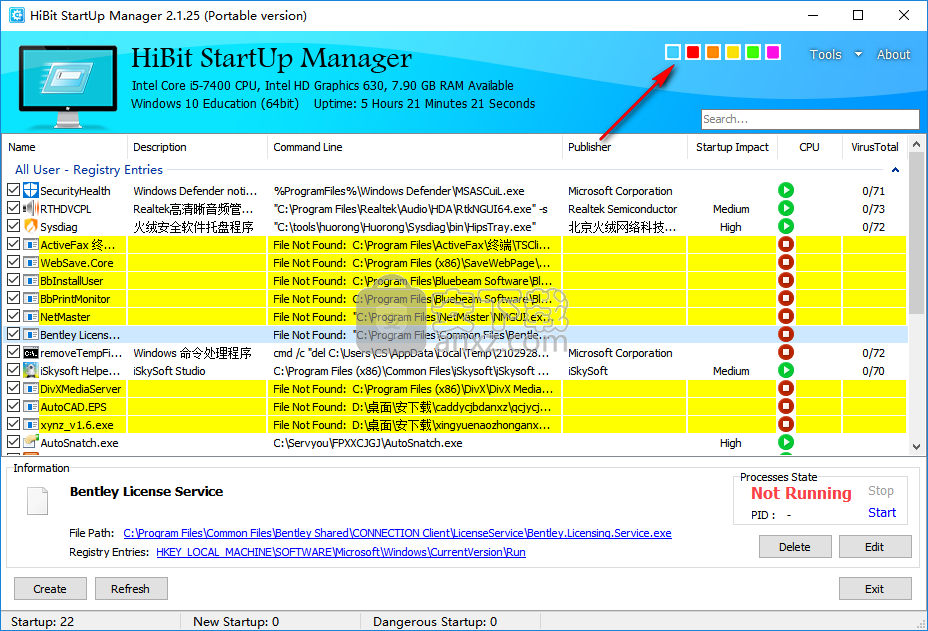Image resolution: width=928 pixels, height=631 pixels.
Task: Click the removeTempFi... cmd icon
Action: [31, 353]
